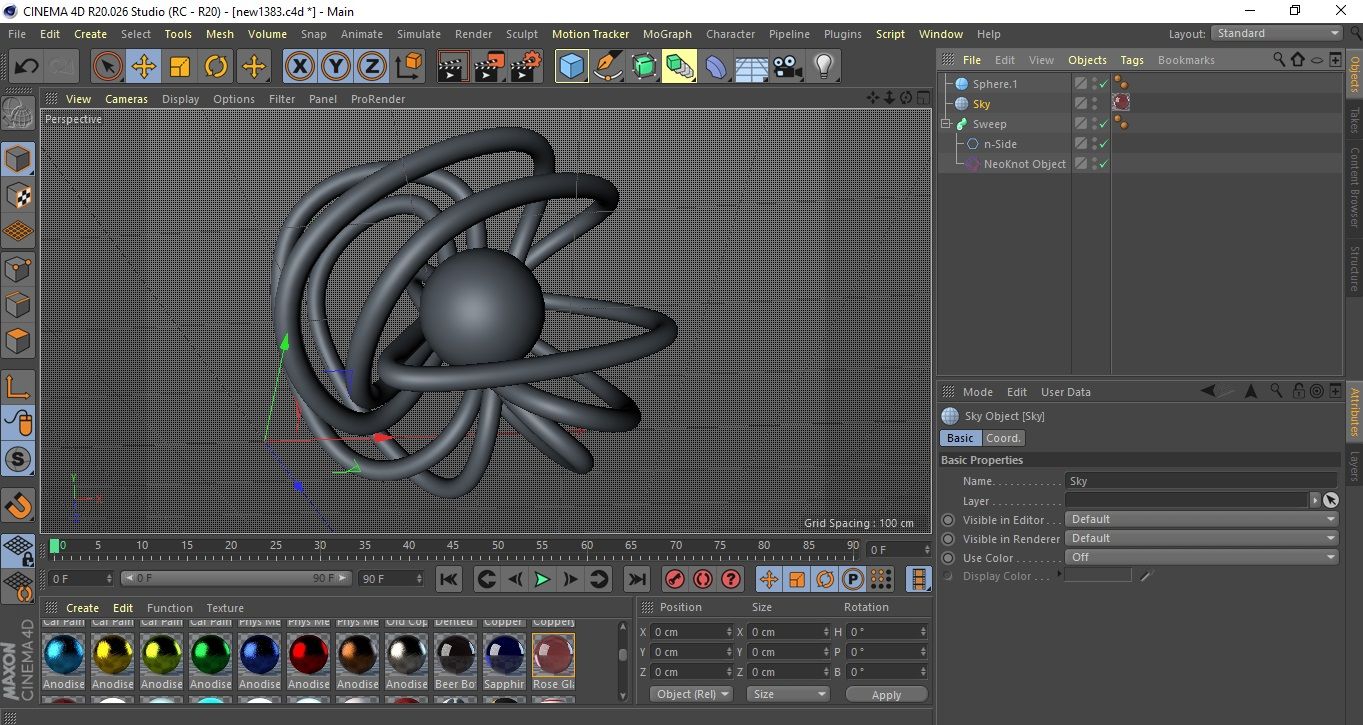Open Object (Rel) coordinate dropdown
The width and height of the screenshot is (1363, 725).
[691, 694]
